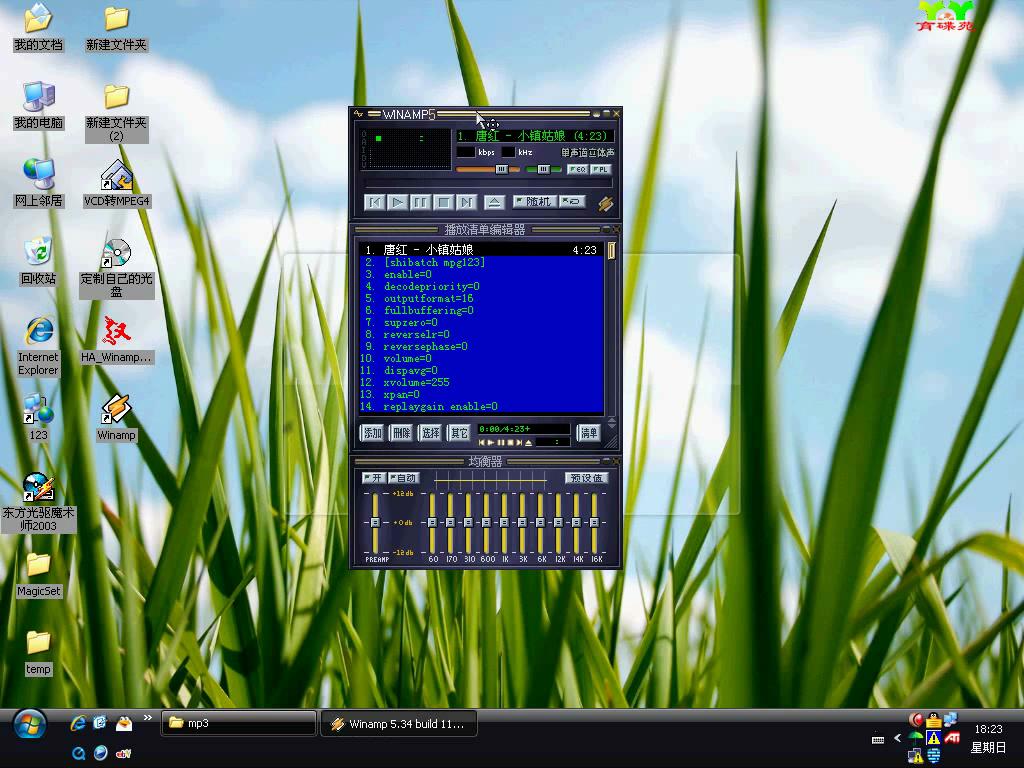The image size is (1024, 768).
Task: Toggle the 随机 shuffle button
Action: pyautogui.click(x=534, y=202)
